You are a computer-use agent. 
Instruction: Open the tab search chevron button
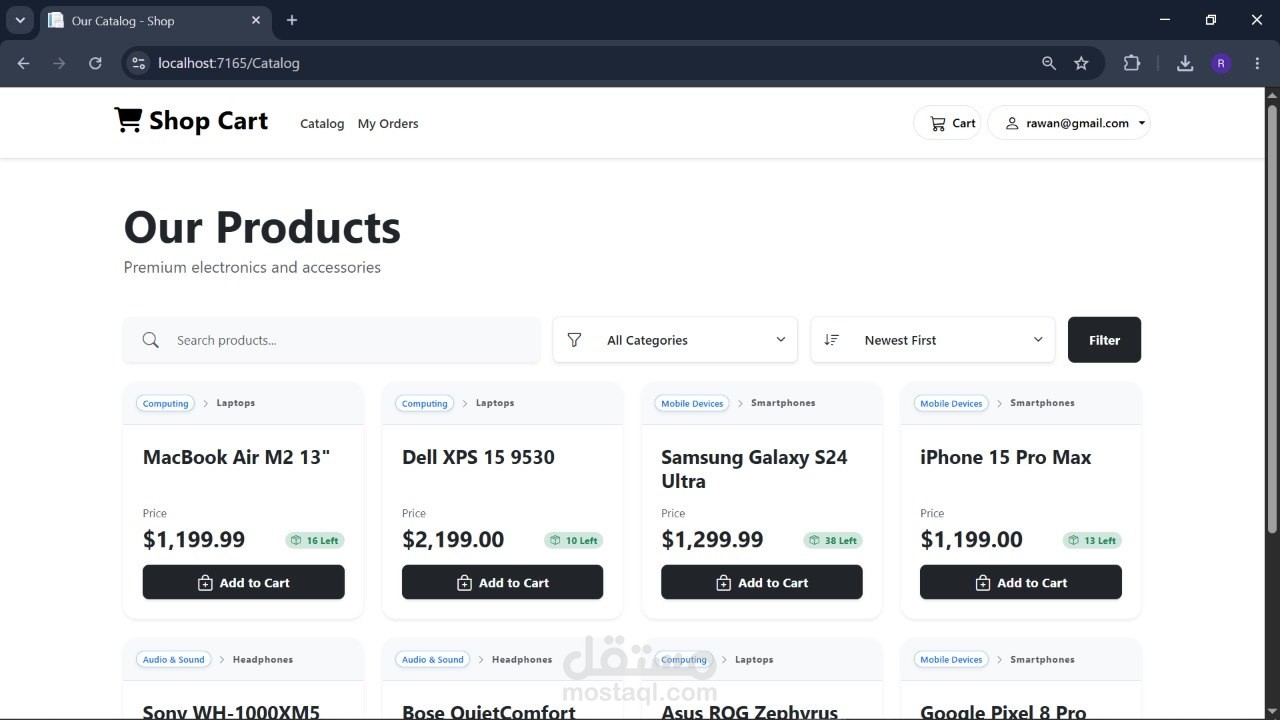click(20, 20)
